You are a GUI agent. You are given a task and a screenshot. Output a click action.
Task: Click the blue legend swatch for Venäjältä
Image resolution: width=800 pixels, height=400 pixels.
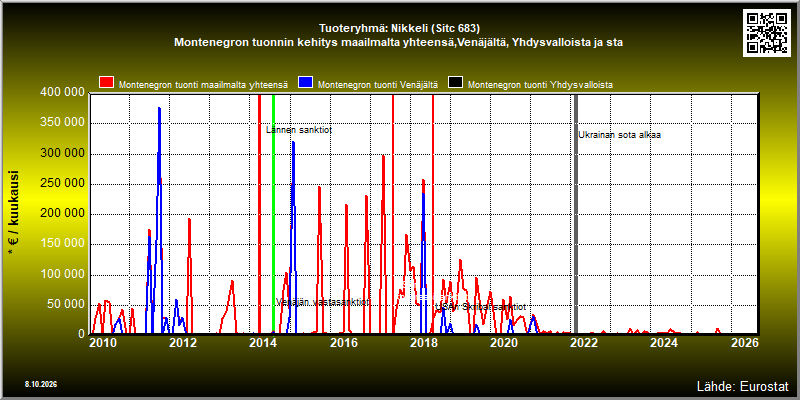pos(306,83)
